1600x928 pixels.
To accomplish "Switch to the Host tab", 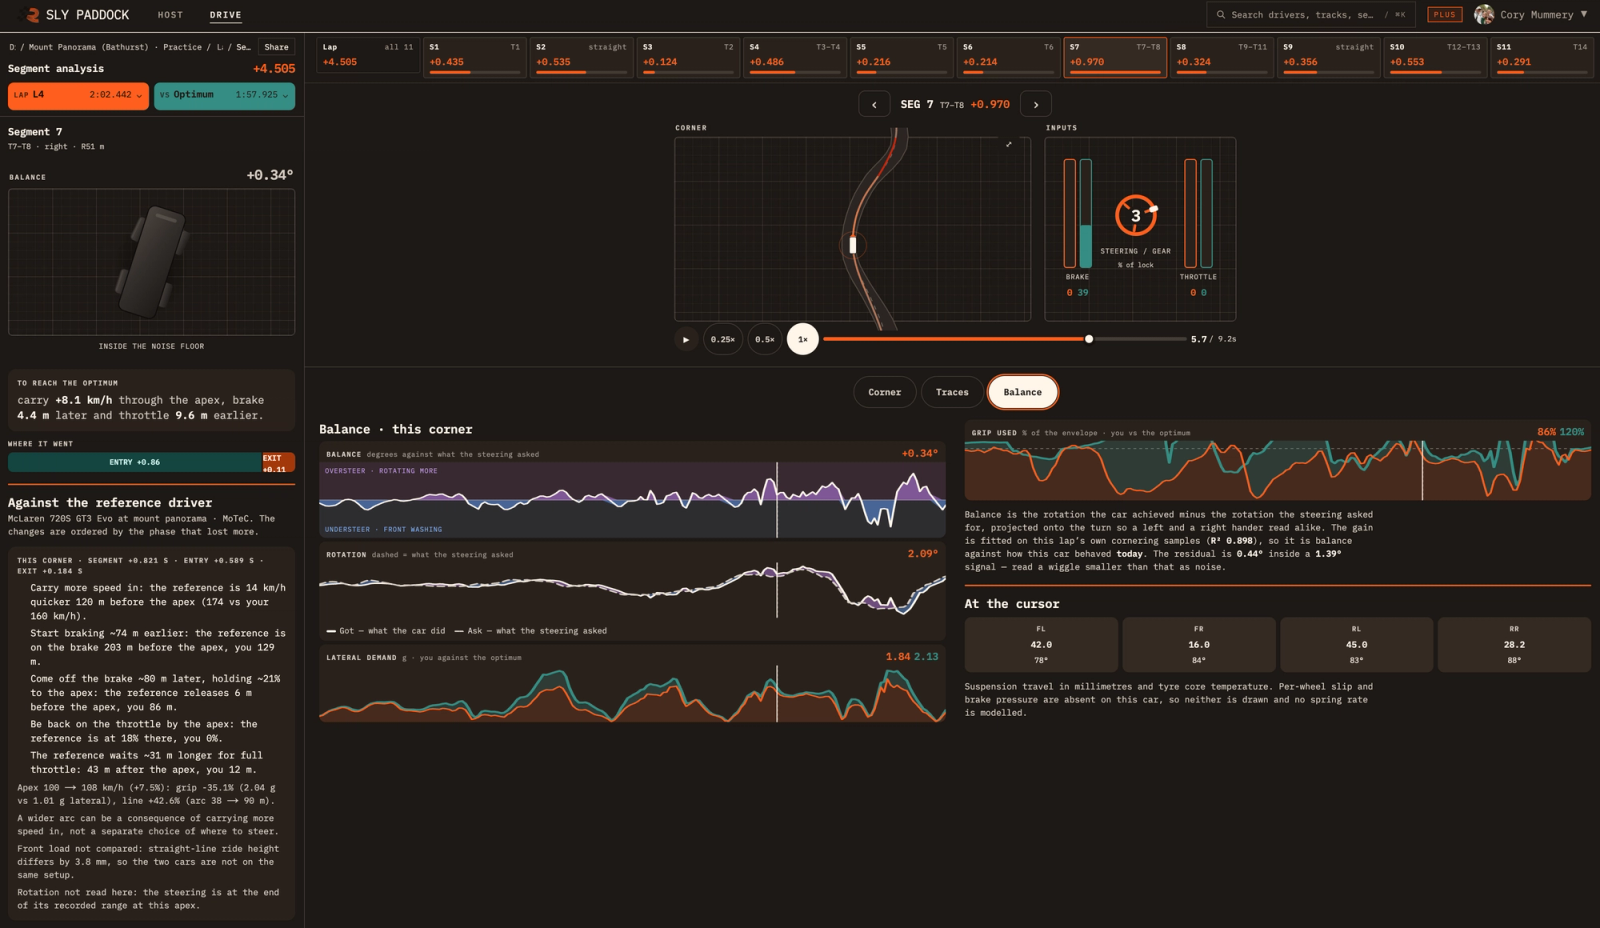I will pos(170,15).
